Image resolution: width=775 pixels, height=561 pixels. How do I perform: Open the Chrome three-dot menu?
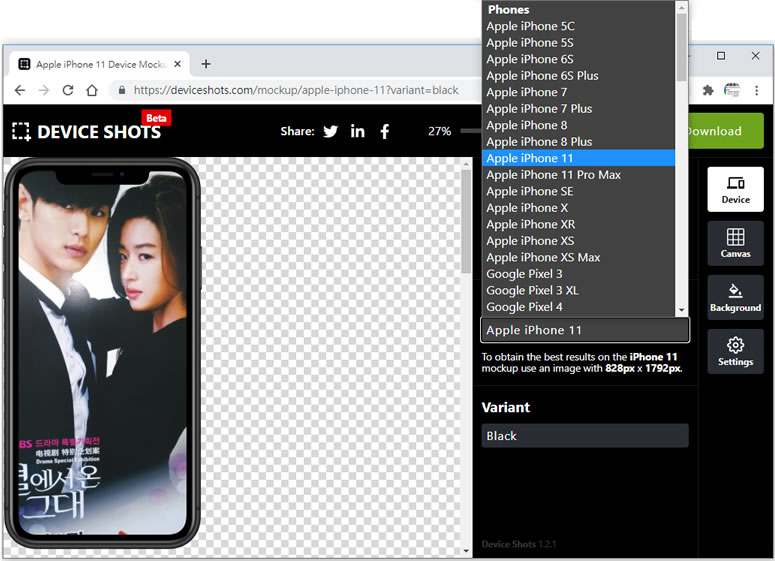[x=756, y=90]
